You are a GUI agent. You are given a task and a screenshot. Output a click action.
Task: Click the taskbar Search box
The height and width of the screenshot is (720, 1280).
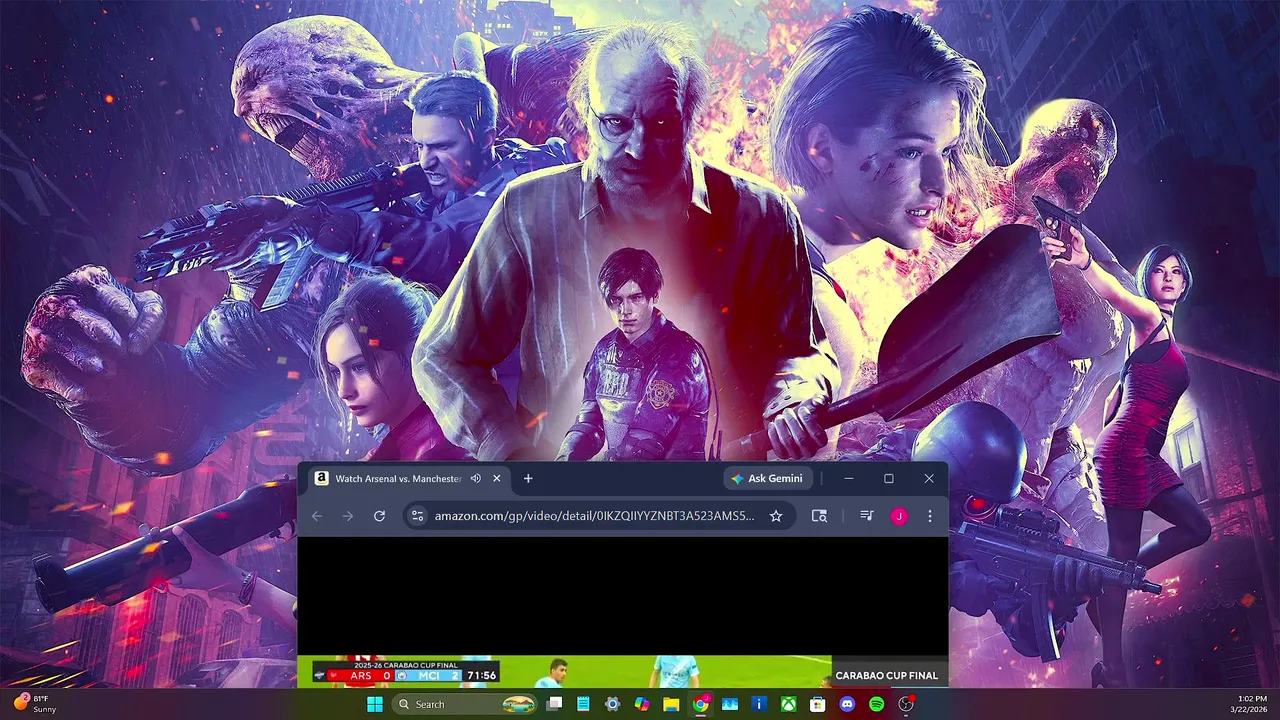pyautogui.click(x=464, y=704)
